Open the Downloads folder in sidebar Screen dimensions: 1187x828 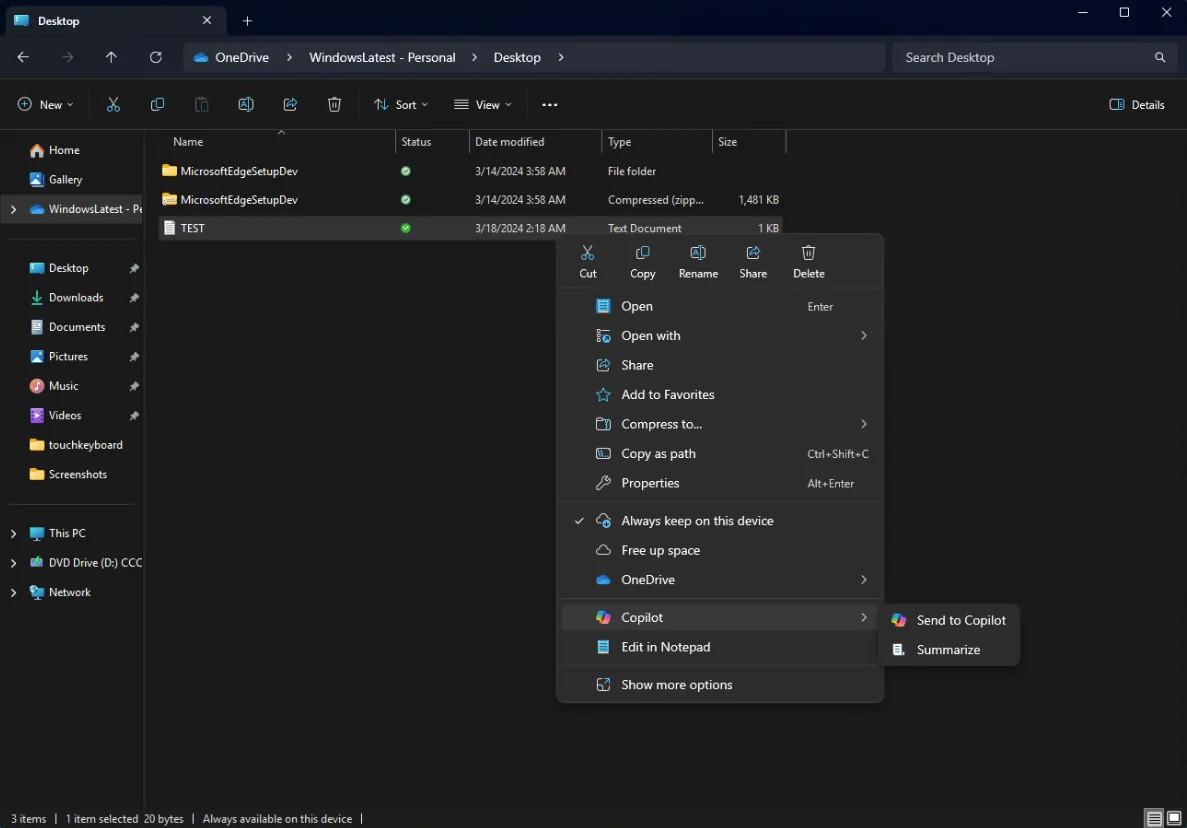(76, 298)
